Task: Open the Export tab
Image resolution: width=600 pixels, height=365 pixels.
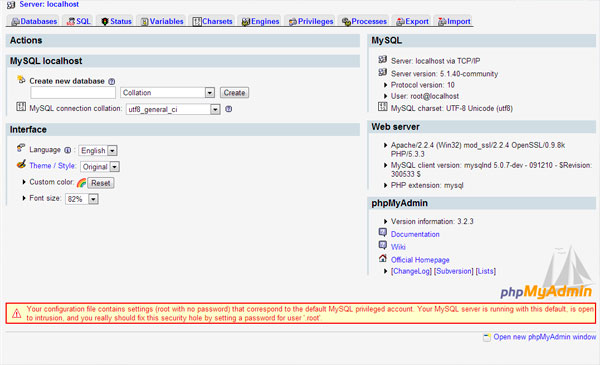Action: 412,21
